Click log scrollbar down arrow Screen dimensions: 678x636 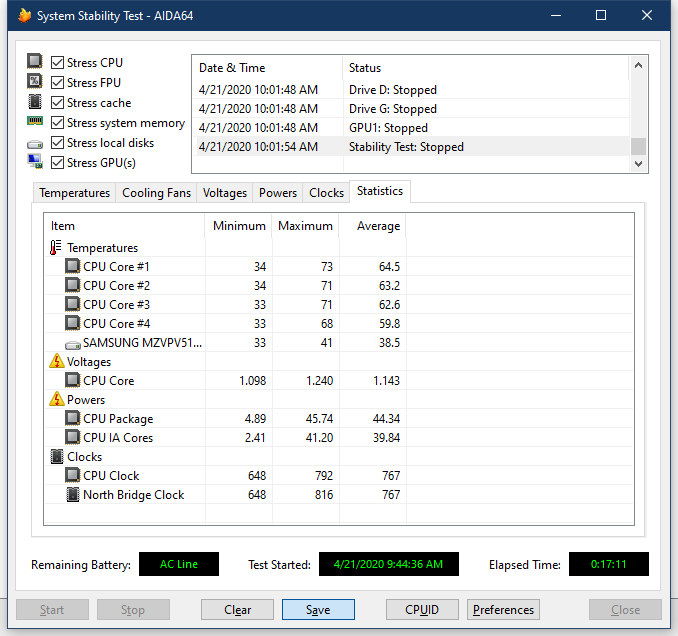(x=638, y=164)
